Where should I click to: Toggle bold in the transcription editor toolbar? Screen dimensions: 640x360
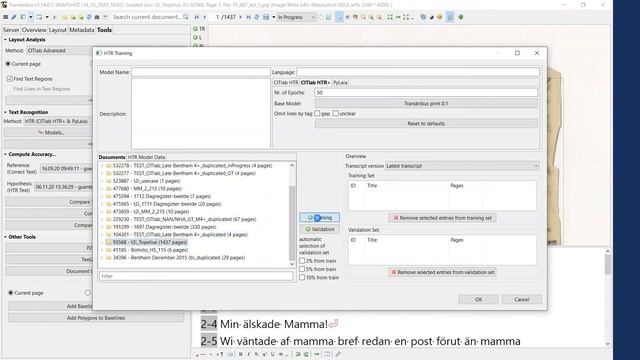pos(240,354)
